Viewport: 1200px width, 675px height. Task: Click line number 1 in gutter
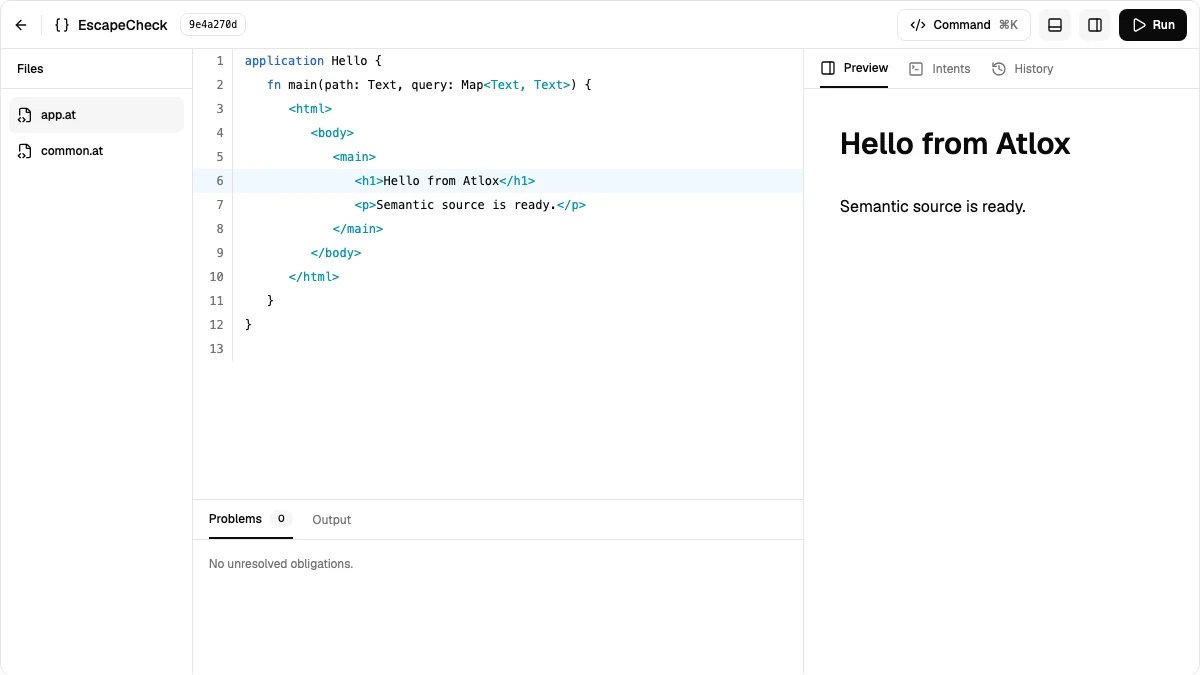219,61
